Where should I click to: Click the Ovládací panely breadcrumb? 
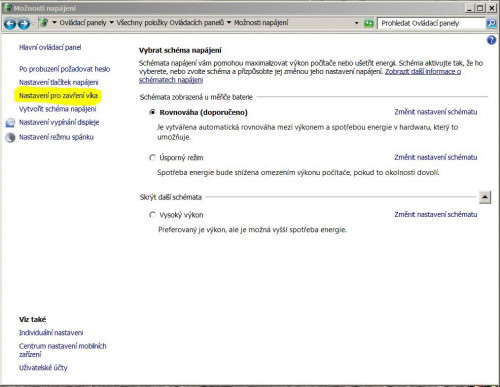point(83,23)
